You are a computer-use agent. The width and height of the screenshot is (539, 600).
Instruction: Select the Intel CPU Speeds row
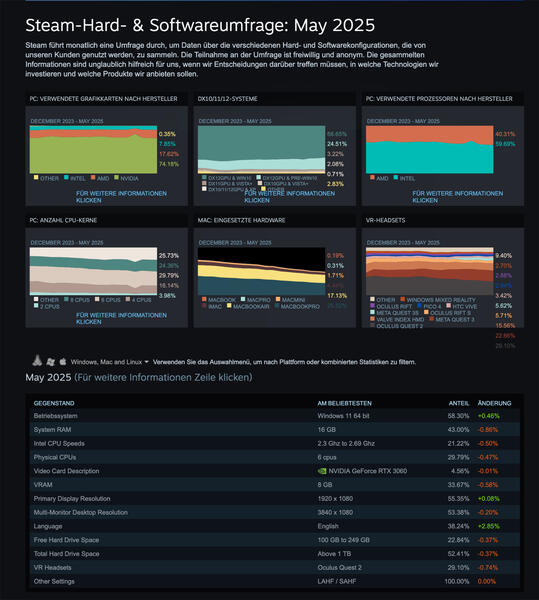275,443
